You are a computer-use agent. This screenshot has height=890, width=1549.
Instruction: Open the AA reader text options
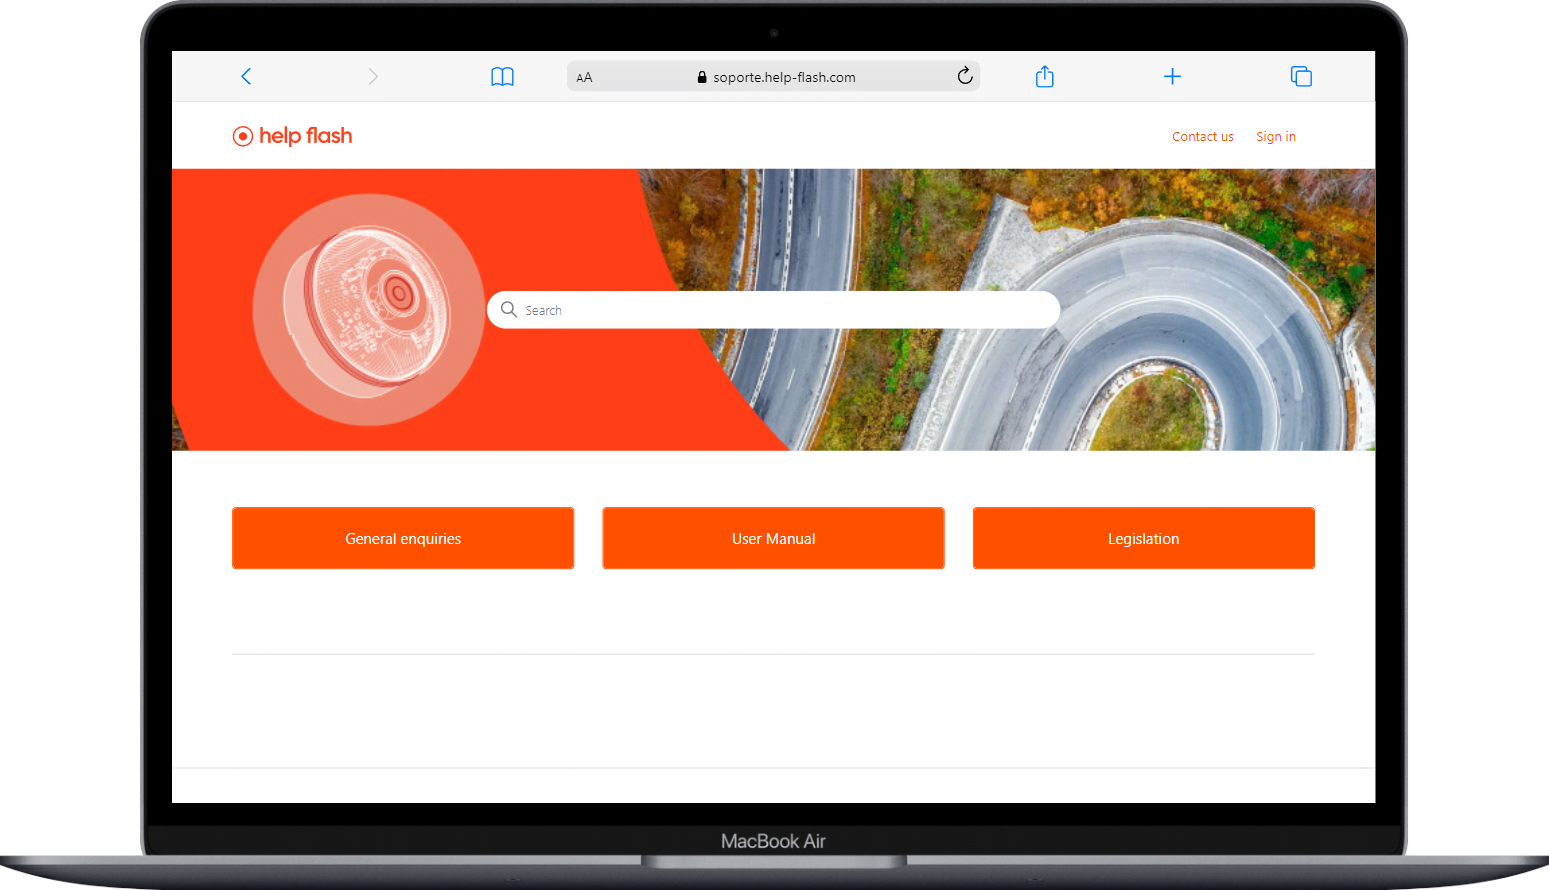[584, 77]
